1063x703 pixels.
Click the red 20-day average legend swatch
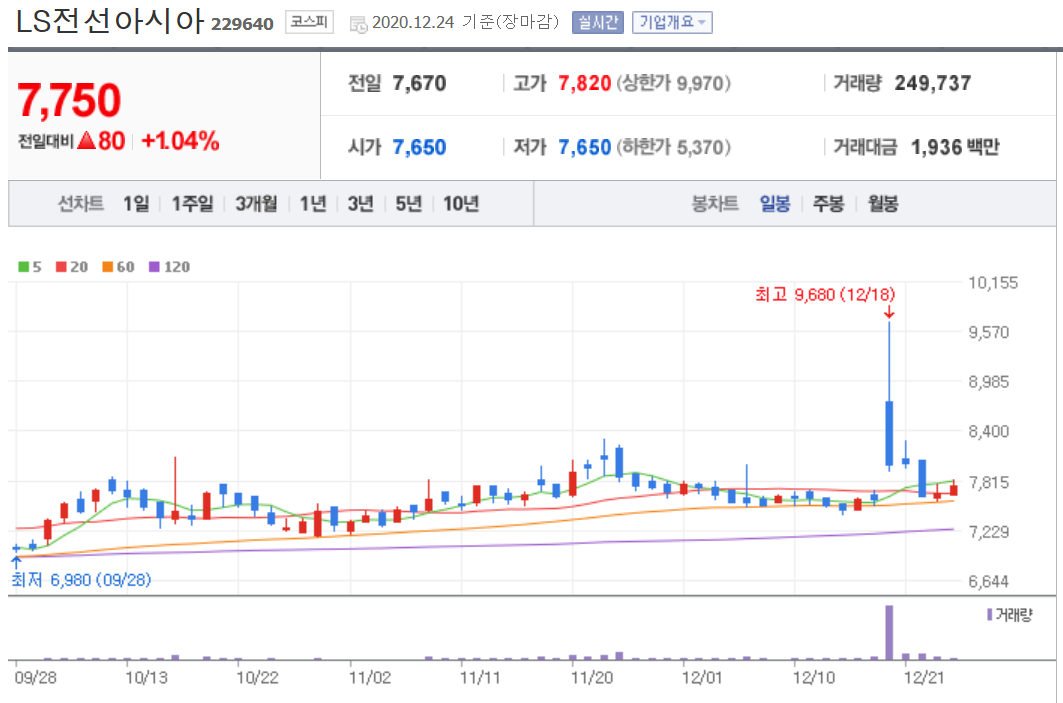point(61,266)
